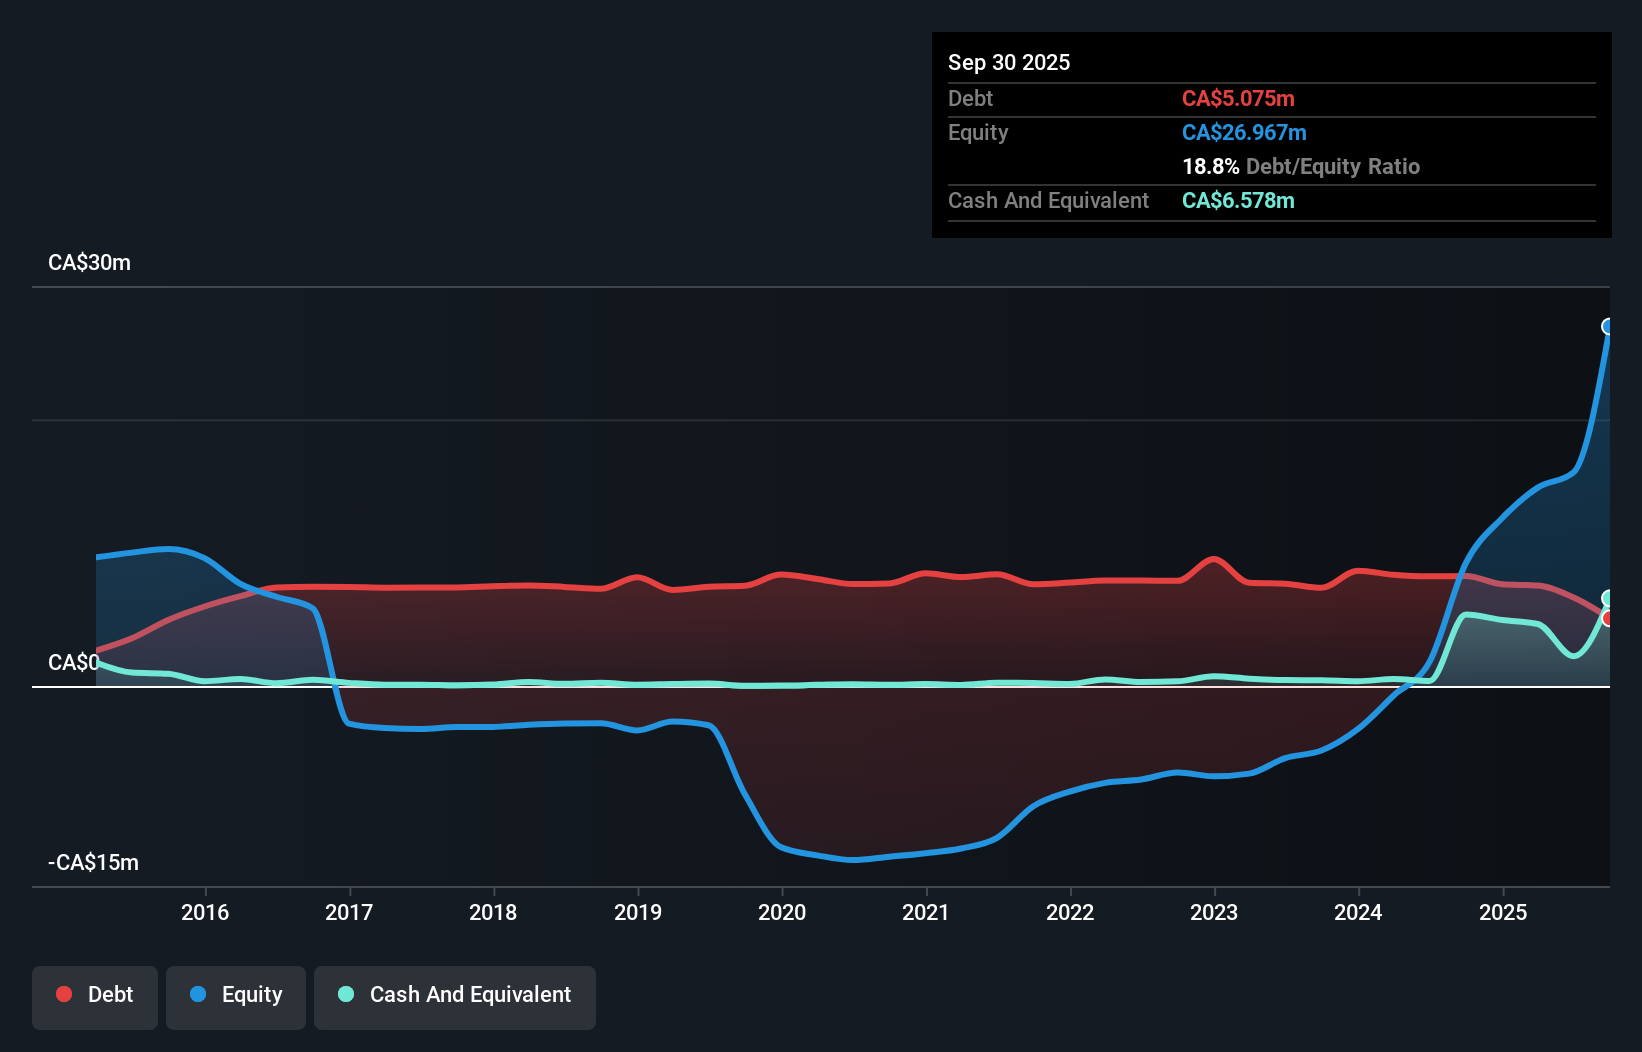1642x1052 pixels.
Task: Click the Equity row label in tooltip
Action: pos(978,132)
